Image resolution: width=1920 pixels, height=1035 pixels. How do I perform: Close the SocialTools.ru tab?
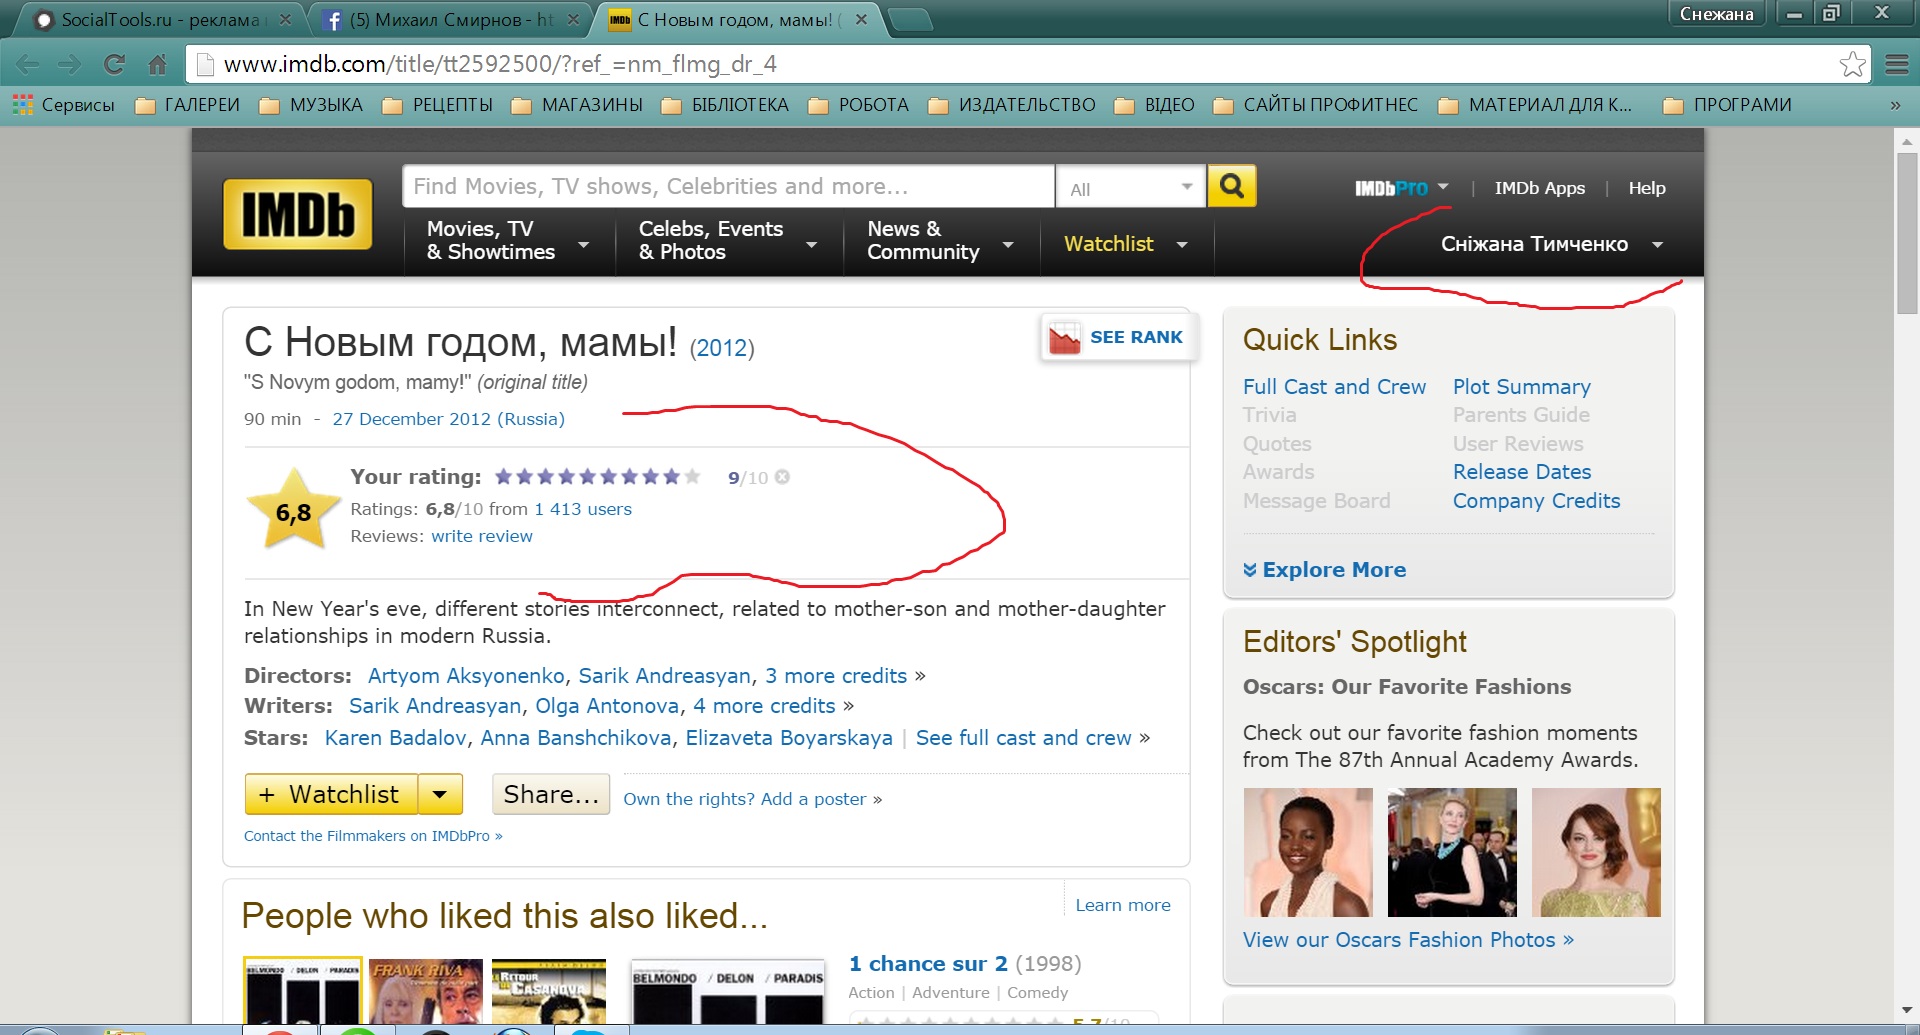pos(285,19)
